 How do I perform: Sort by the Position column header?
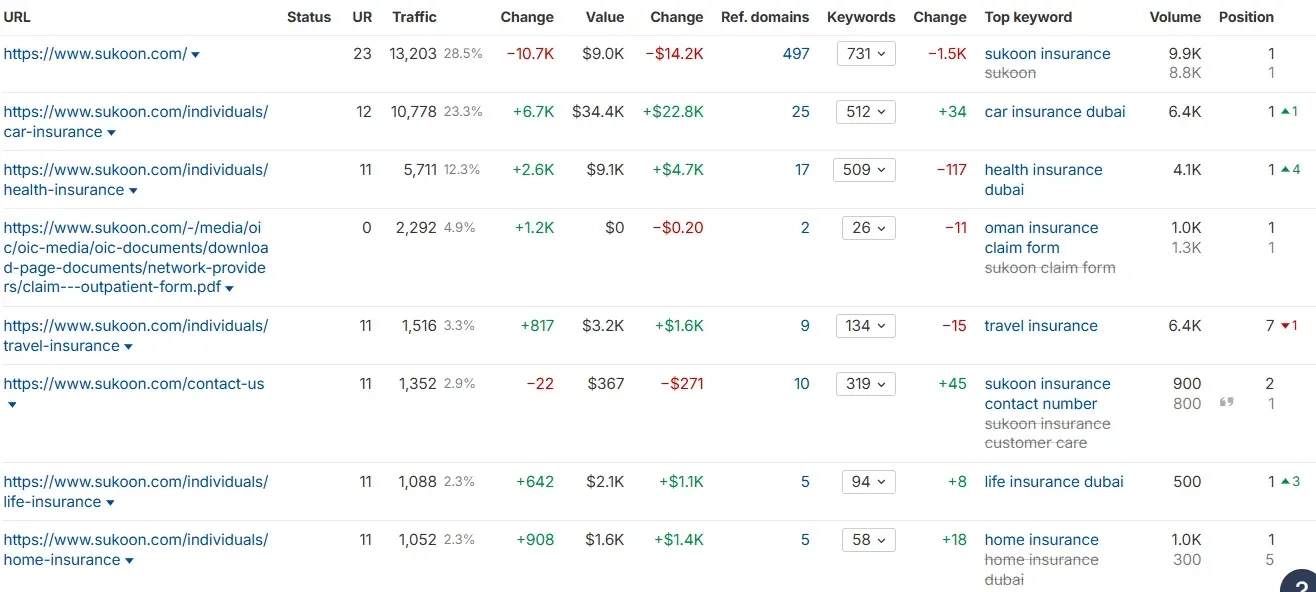coord(1246,17)
